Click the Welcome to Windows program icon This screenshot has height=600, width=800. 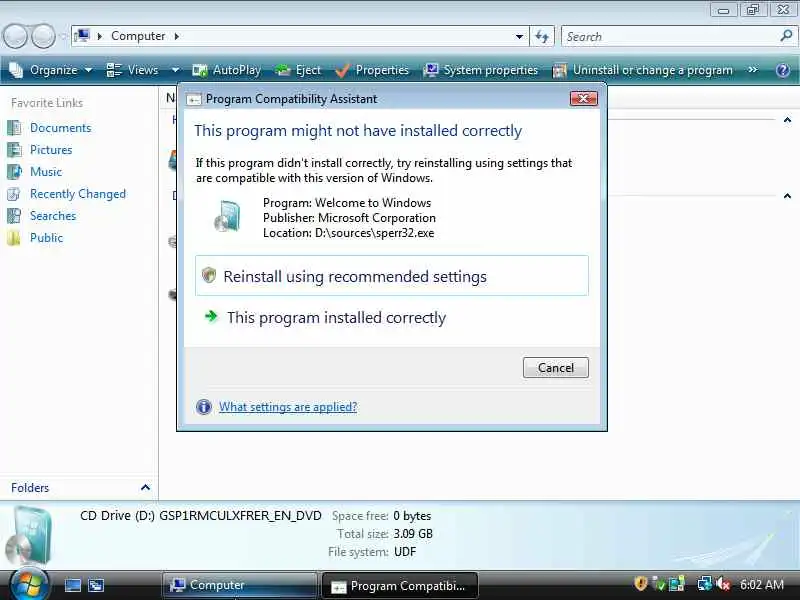[x=228, y=216]
